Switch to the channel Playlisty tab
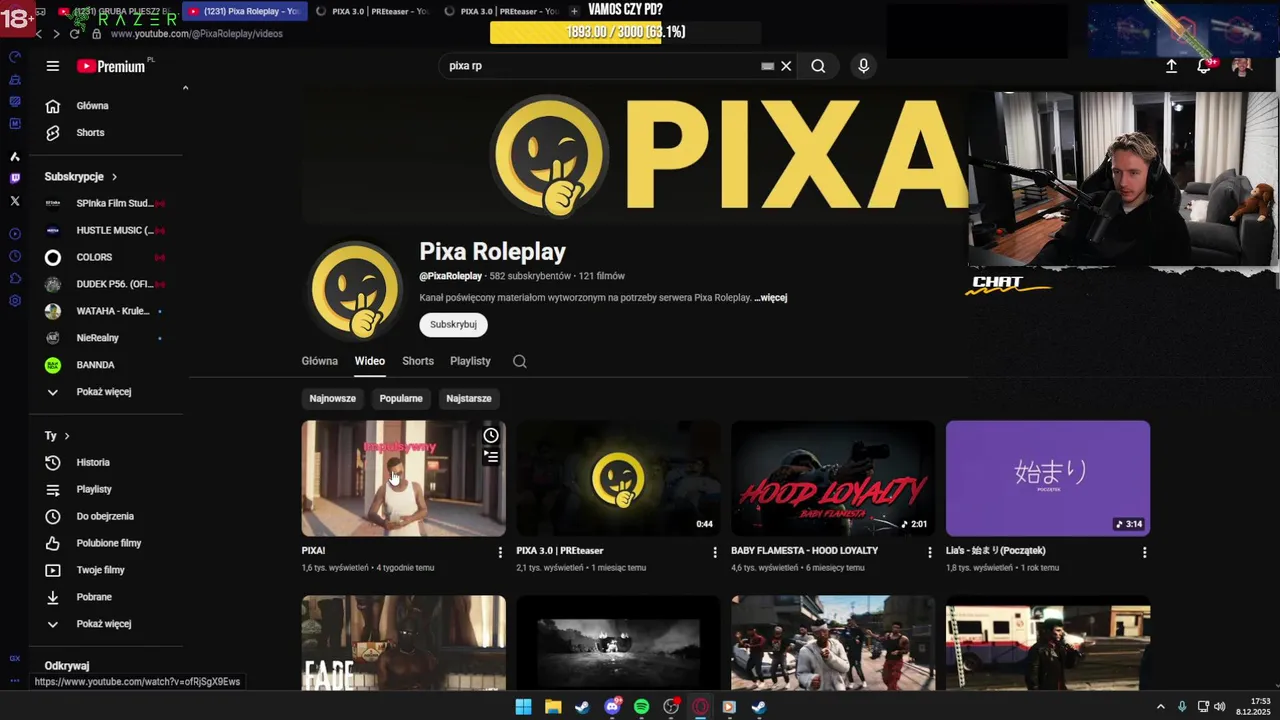1280x720 pixels. [x=470, y=361]
